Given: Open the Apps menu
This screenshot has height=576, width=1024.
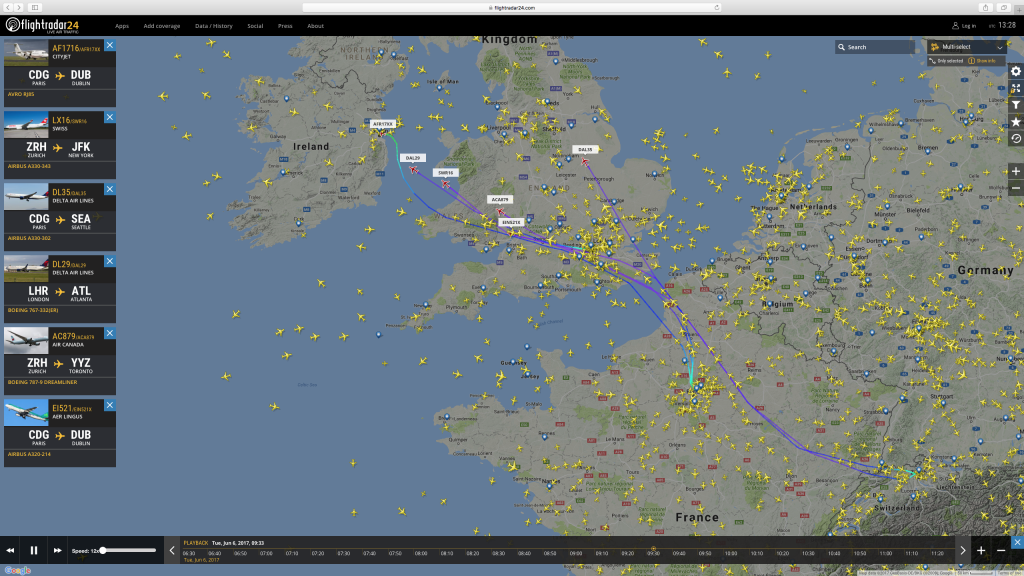Looking at the screenshot, I should (121, 26).
